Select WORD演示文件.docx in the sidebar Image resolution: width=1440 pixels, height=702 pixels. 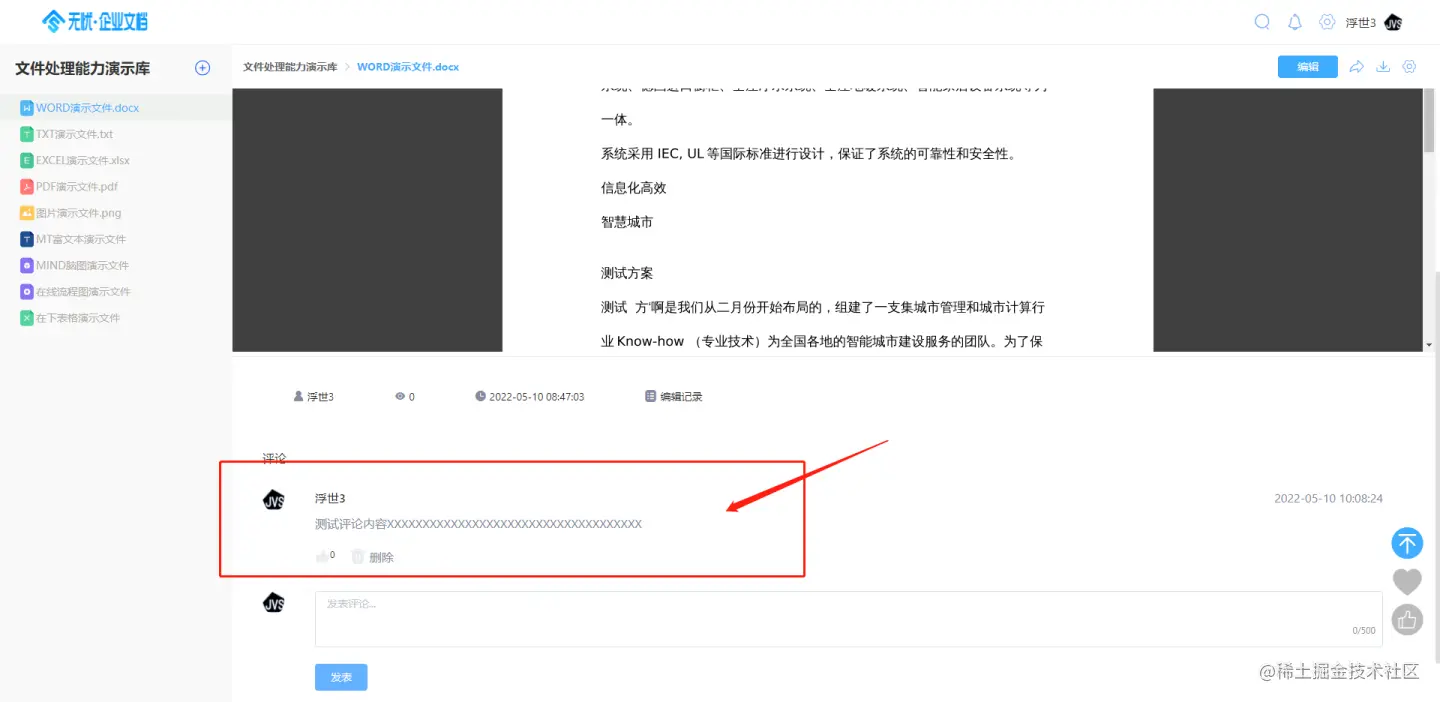[x=88, y=108]
